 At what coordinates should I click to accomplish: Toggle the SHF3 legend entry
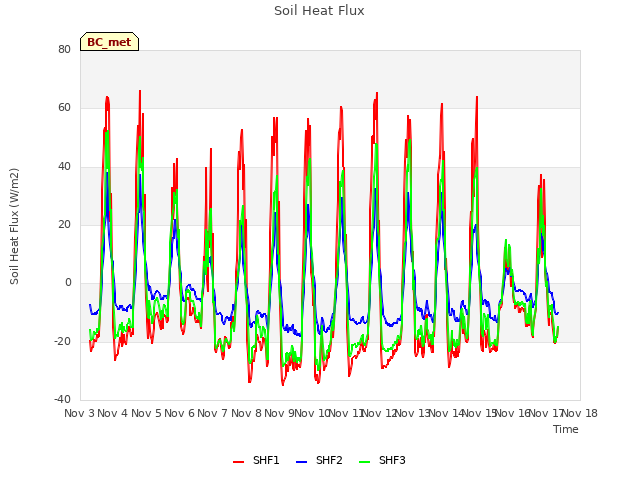coord(382,460)
